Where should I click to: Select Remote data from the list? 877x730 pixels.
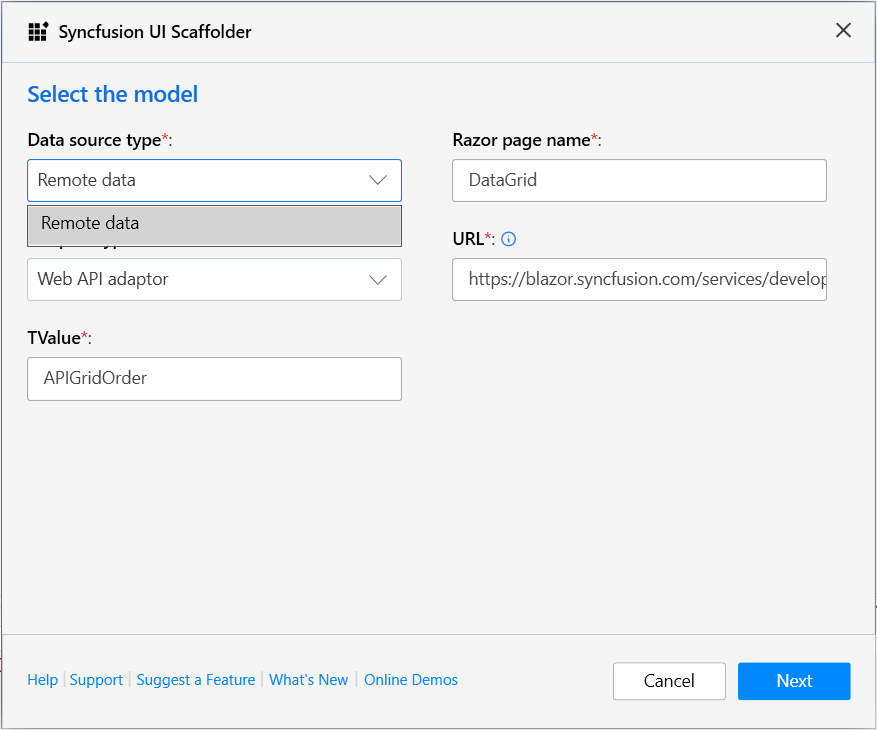coord(214,222)
